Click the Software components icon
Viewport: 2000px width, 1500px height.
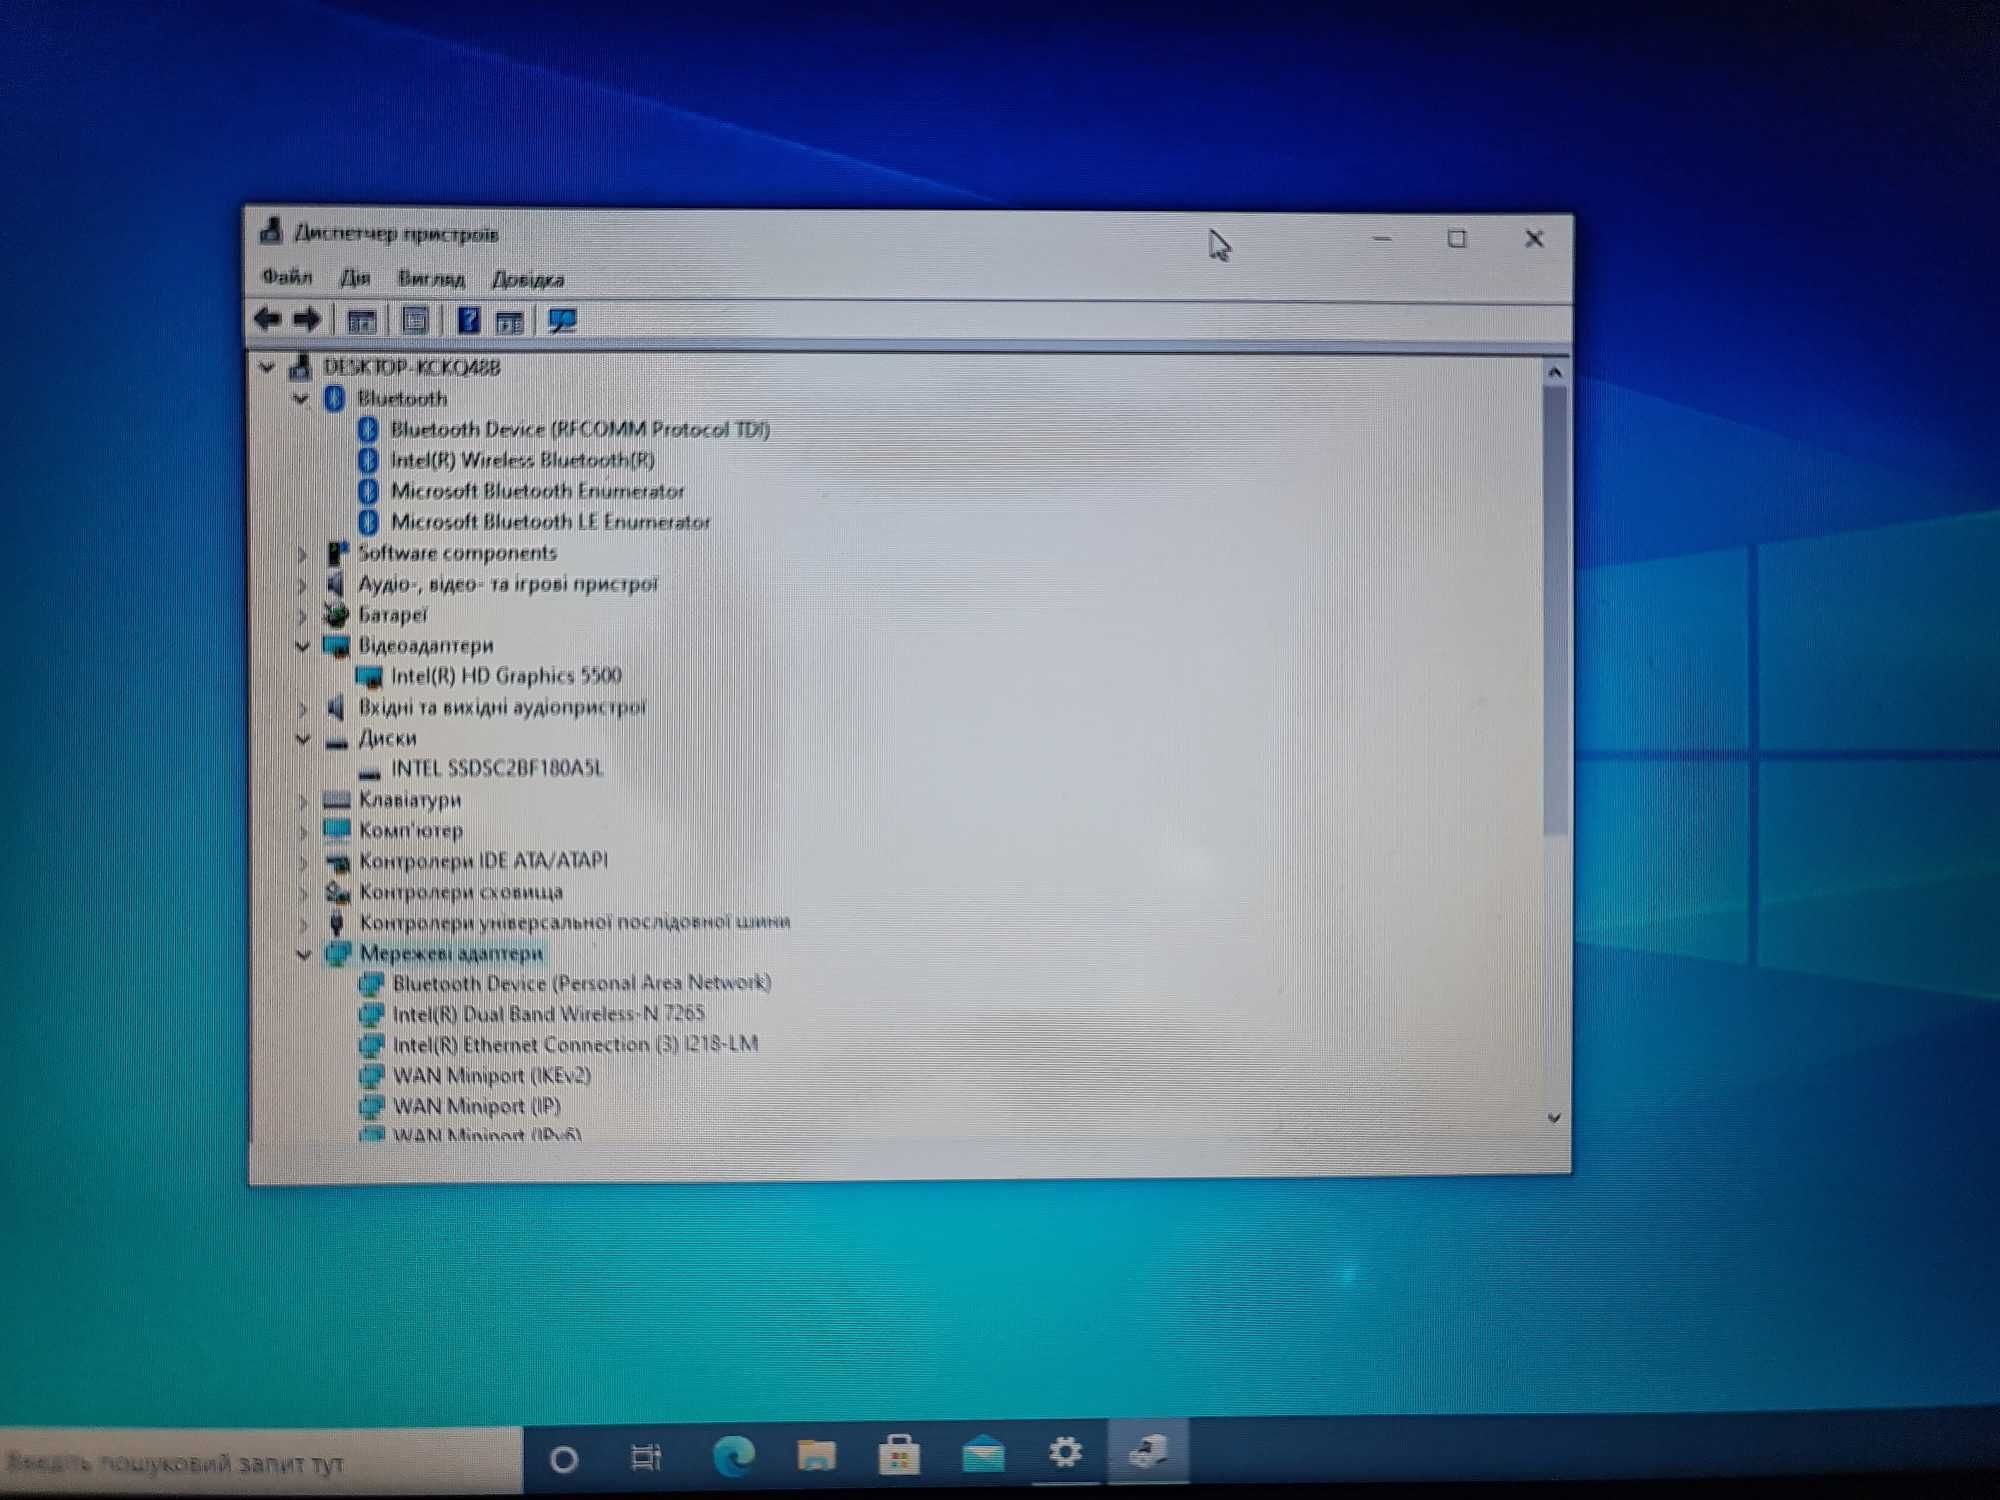click(337, 553)
